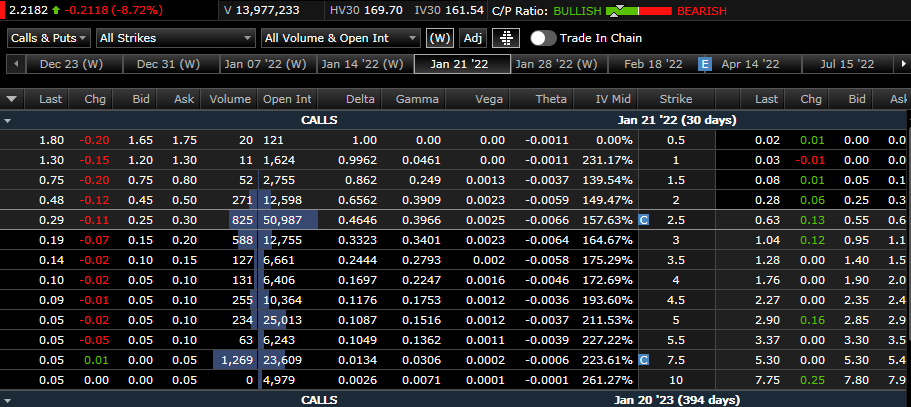Click put bid 2.85 for strike 5
Viewport: 911px width, 407px height.
click(857, 320)
